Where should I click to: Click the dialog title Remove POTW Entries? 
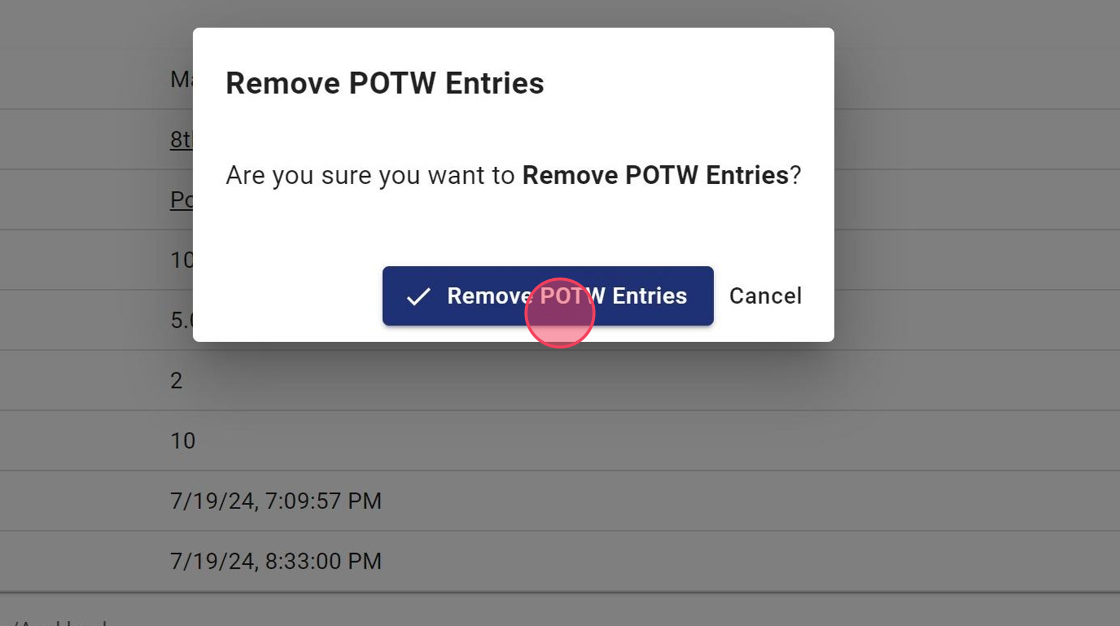pyautogui.click(x=384, y=83)
